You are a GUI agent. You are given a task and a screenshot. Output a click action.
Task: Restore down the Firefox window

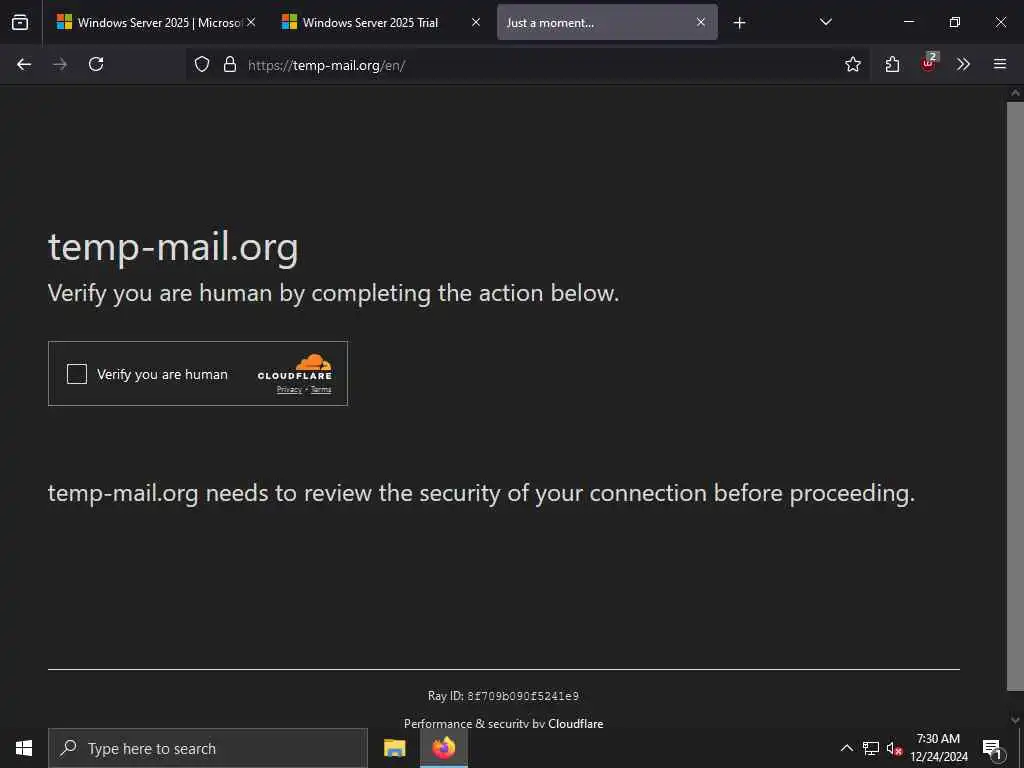point(955,22)
